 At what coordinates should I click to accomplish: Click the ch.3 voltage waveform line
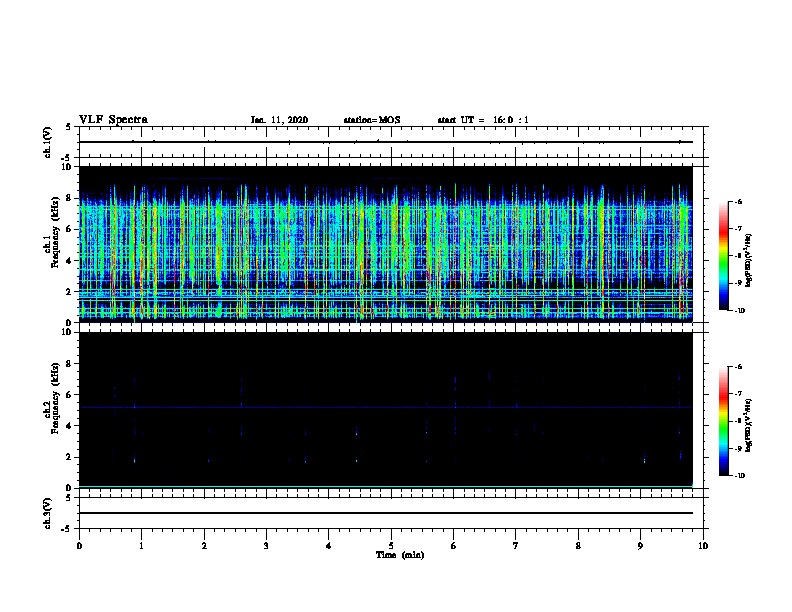pos(385,513)
